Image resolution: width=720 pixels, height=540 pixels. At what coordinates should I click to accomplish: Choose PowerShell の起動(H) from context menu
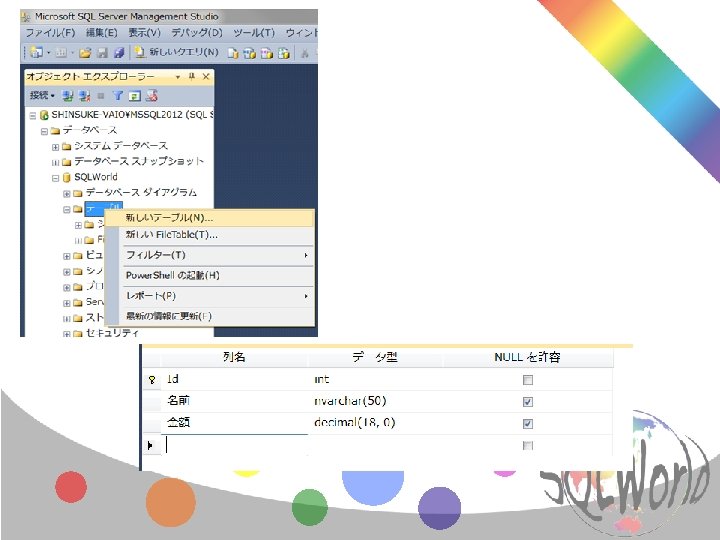point(210,276)
